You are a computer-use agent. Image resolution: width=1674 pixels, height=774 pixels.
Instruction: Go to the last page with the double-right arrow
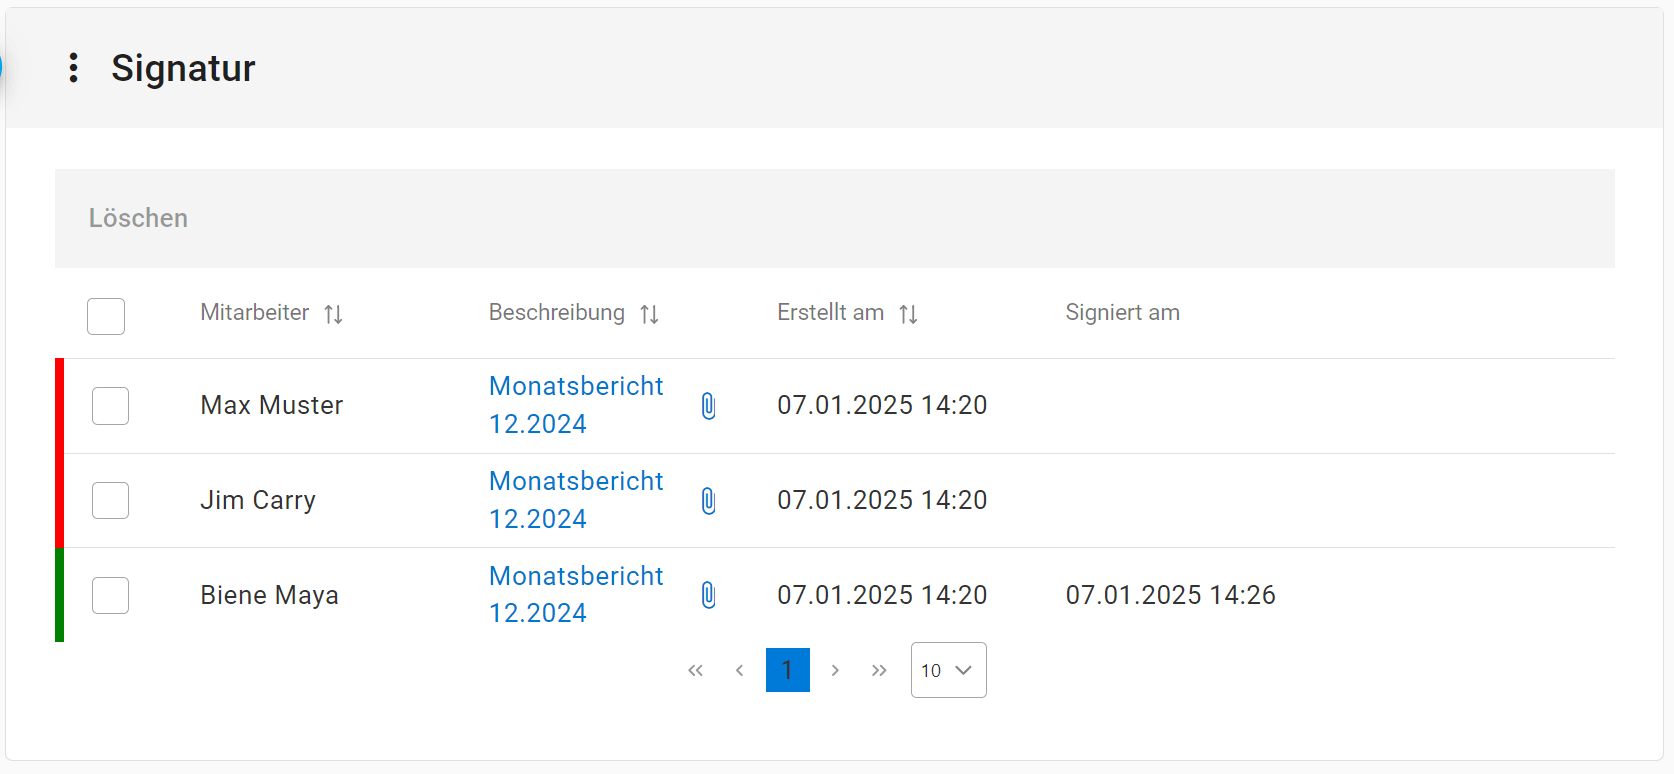point(879,670)
